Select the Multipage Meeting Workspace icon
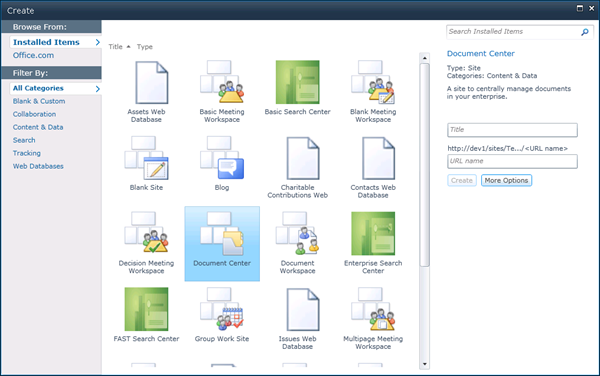 click(x=373, y=309)
